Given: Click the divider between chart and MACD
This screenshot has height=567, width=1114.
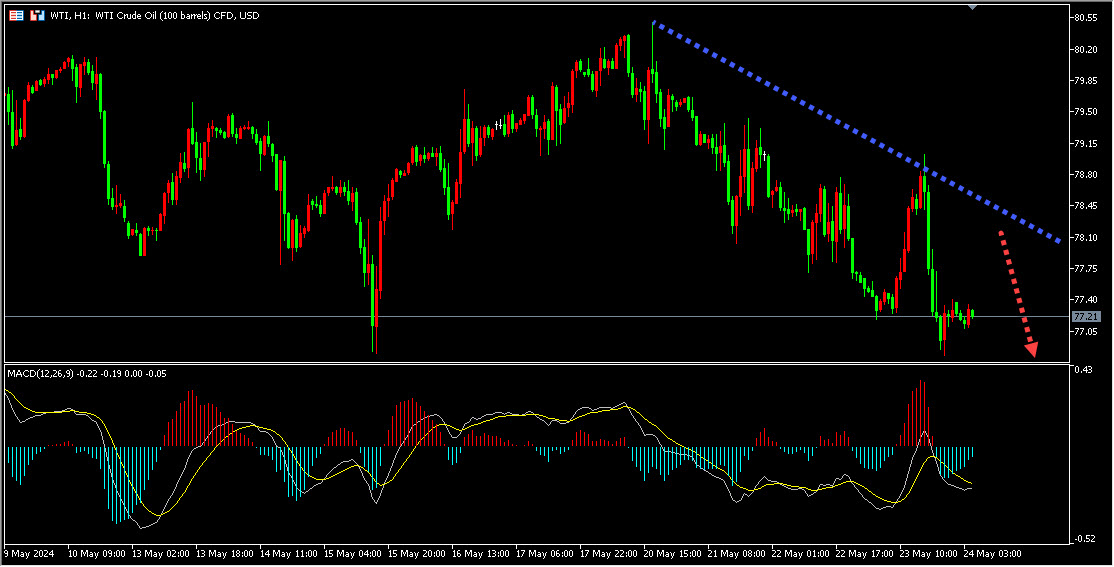Looking at the screenshot, I should [x=536, y=363].
